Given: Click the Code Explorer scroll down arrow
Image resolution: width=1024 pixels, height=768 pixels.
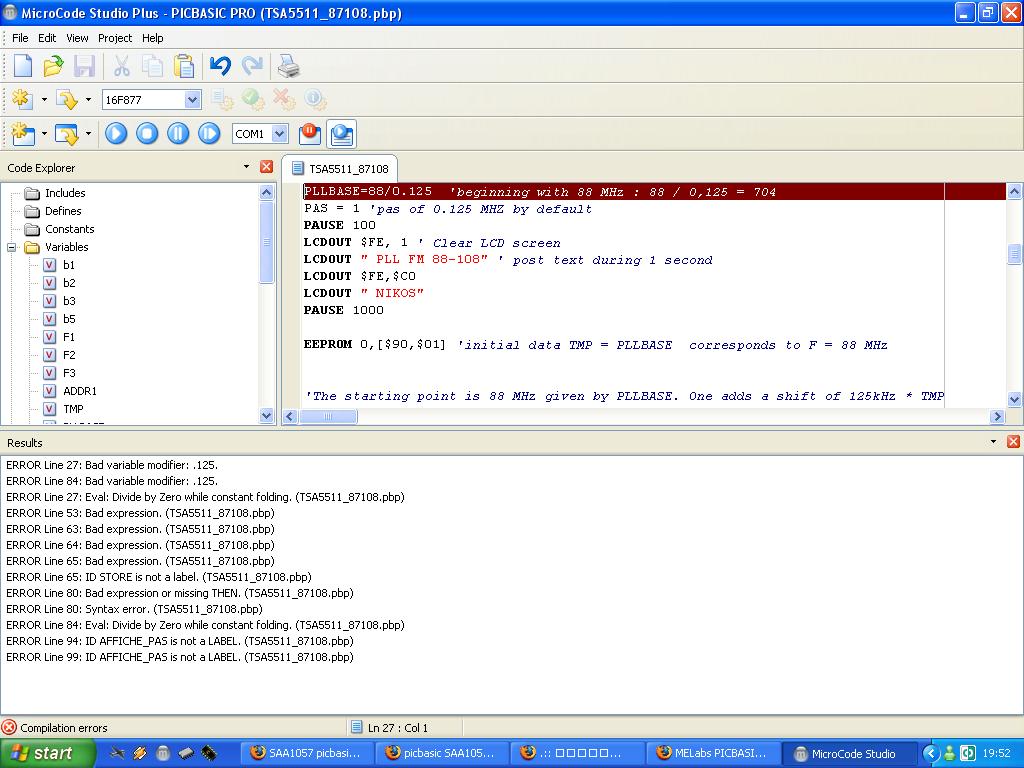Looking at the screenshot, I should (x=266, y=415).
